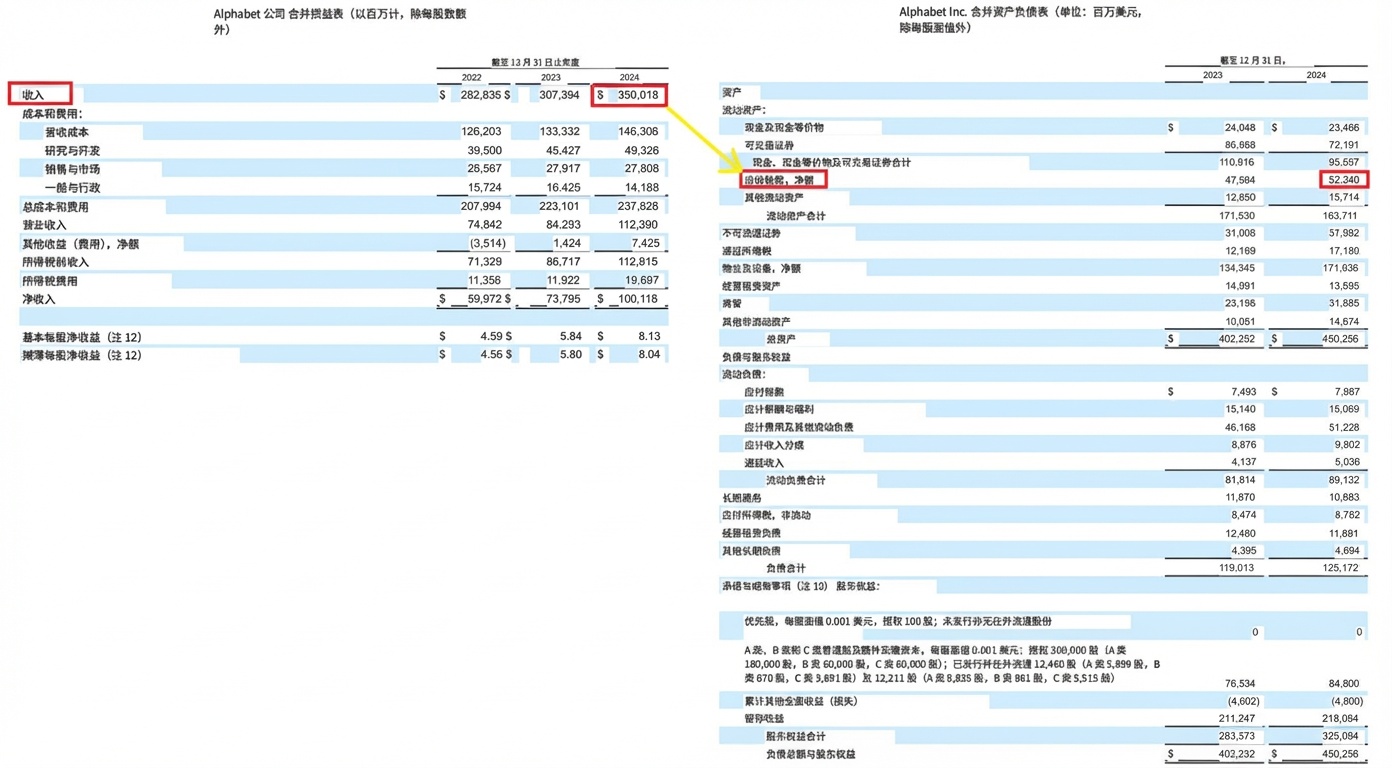Click the 2024 basic EPS value 8.13

[x=648, y=337]
